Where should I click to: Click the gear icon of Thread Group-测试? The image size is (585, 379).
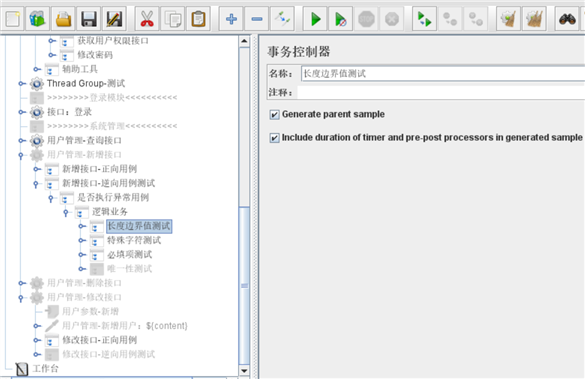[x=37, y=84]
